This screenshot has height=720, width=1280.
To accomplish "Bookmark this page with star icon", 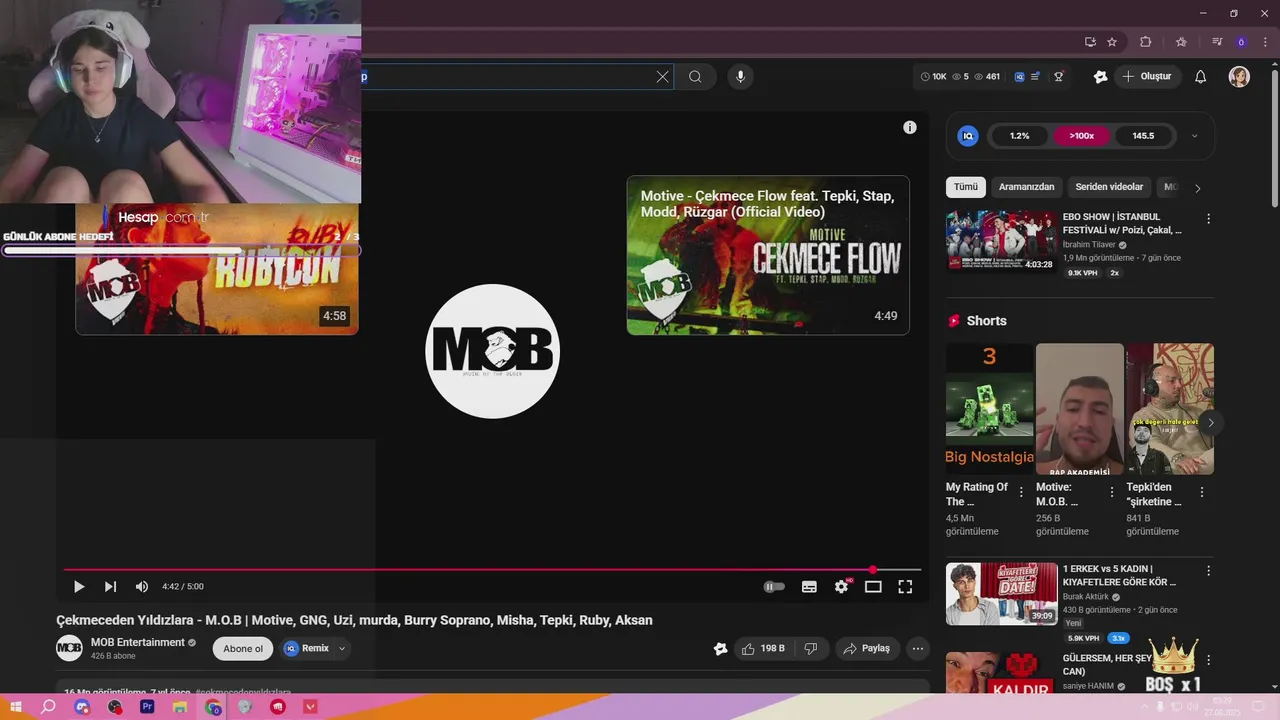I will point(1112,42).
